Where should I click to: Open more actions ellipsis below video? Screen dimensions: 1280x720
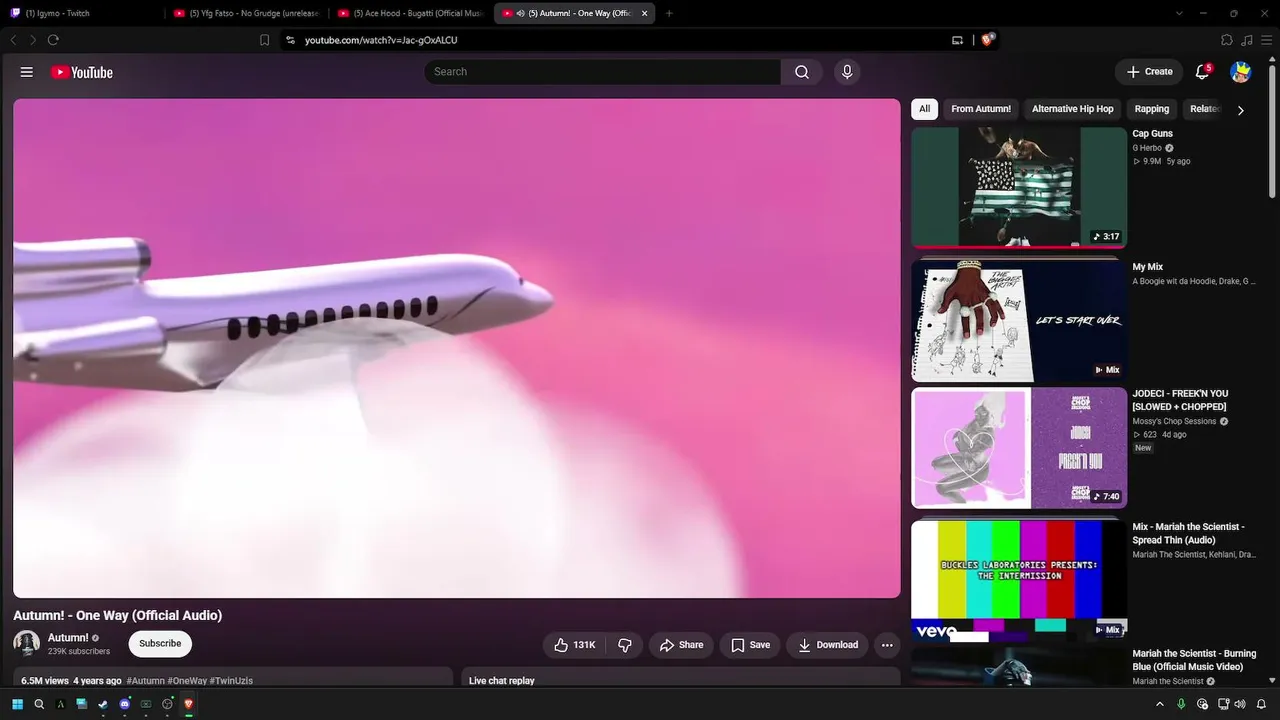tap(887, 645)
